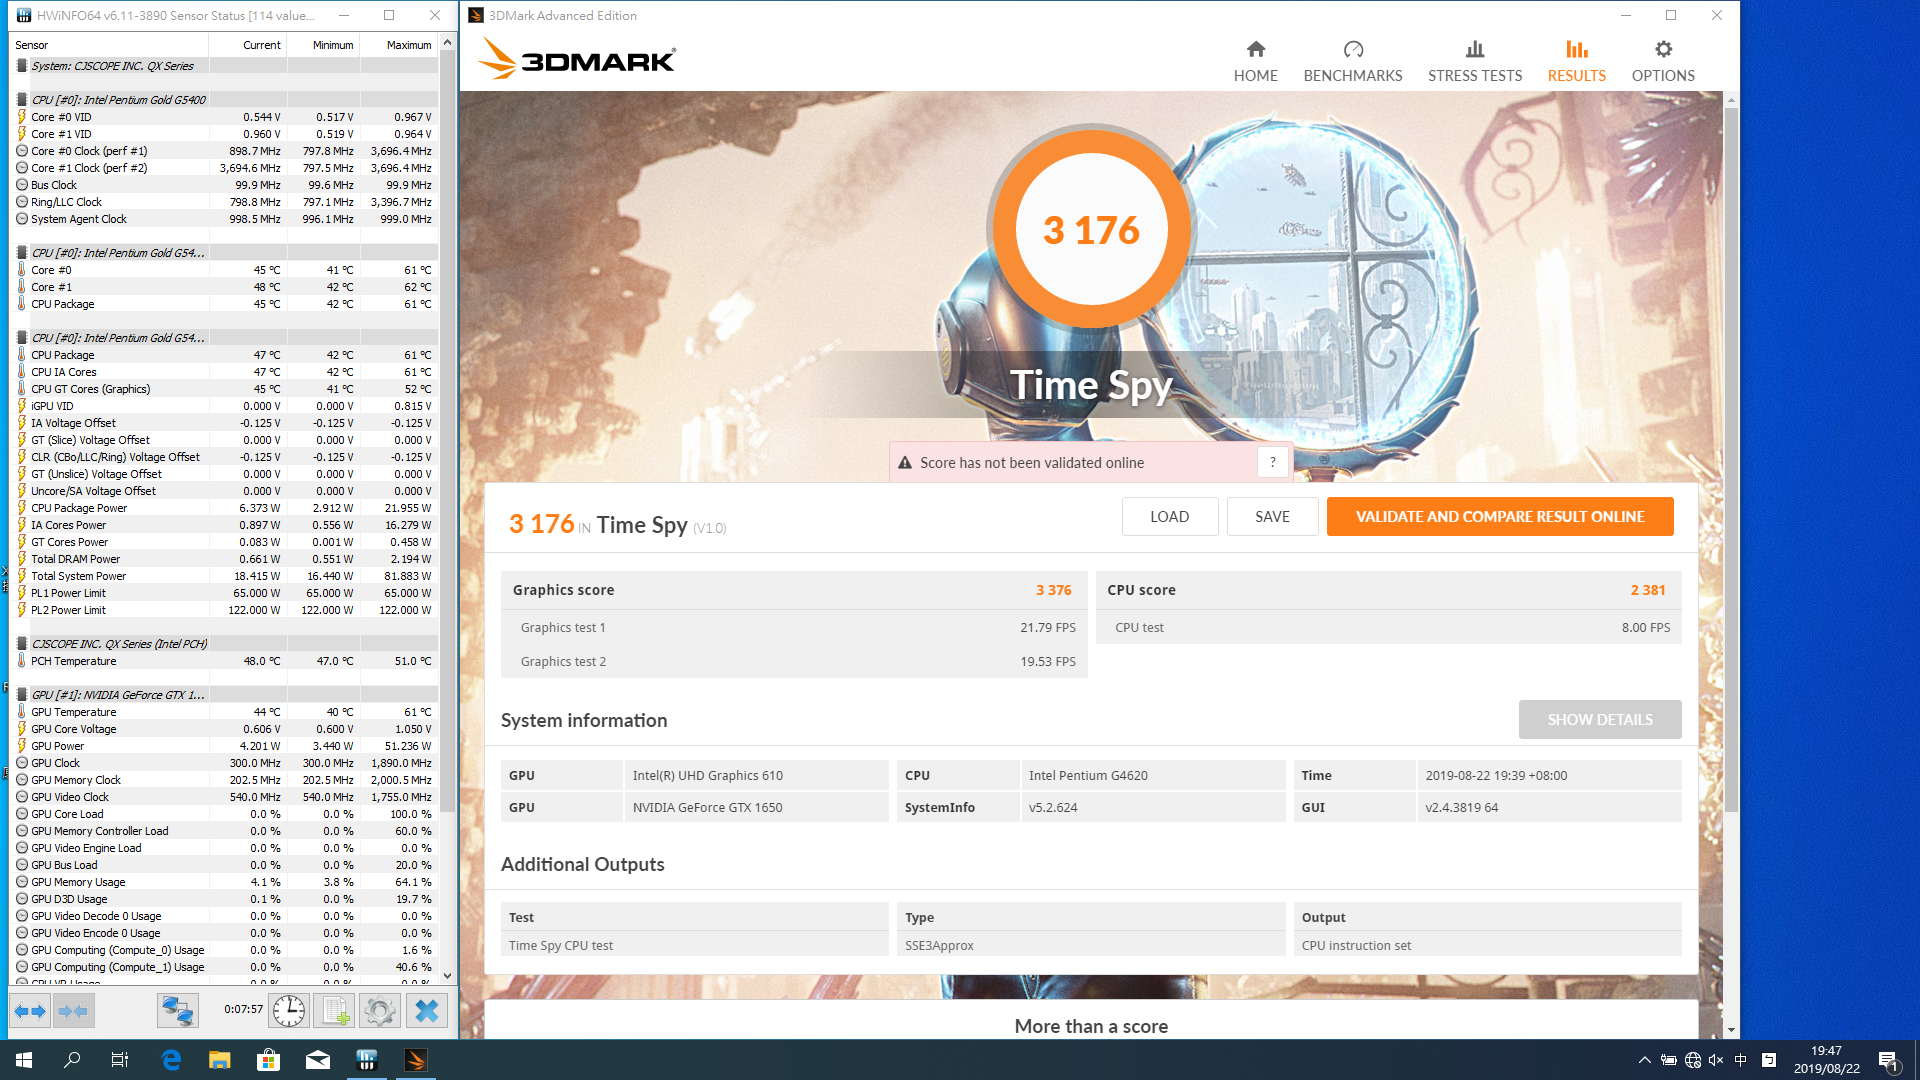Reset sensor min/max with clock icon
Screen dimensions: 1920x1080
pos(289,1011)
